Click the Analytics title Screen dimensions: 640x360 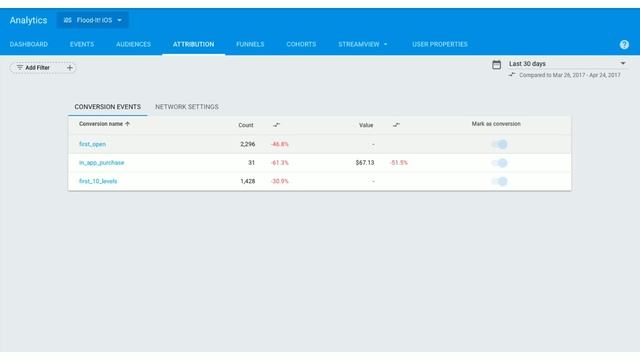tap(28, 20)
